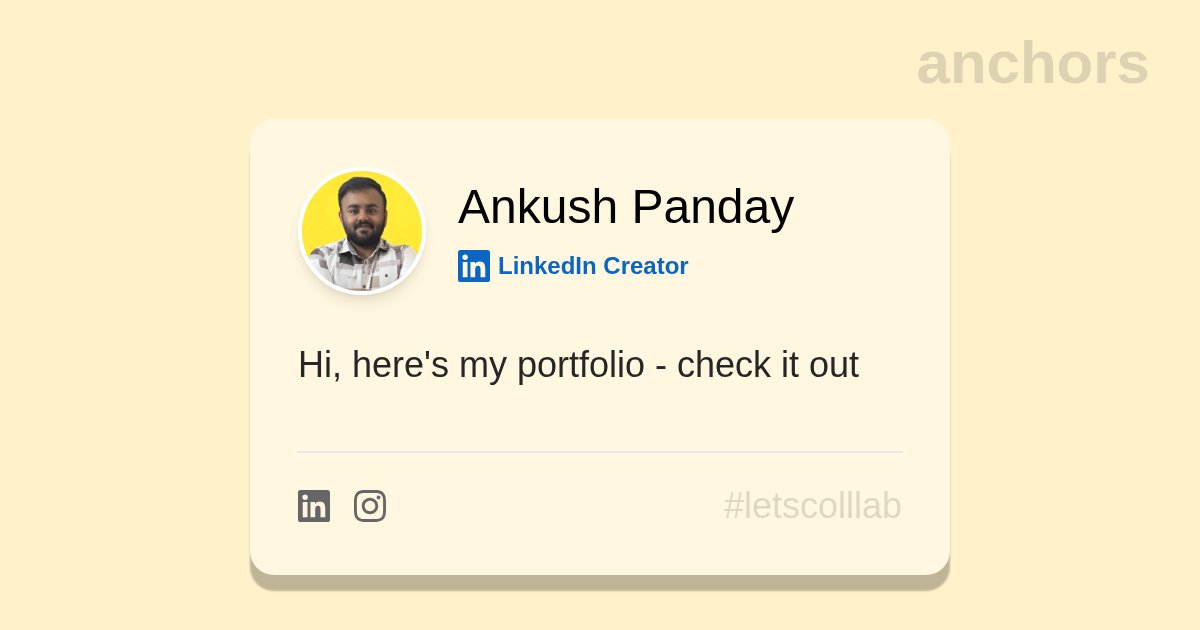Click the anchors logo text
Viewport: 1200px width, 630px height.
1032,64
